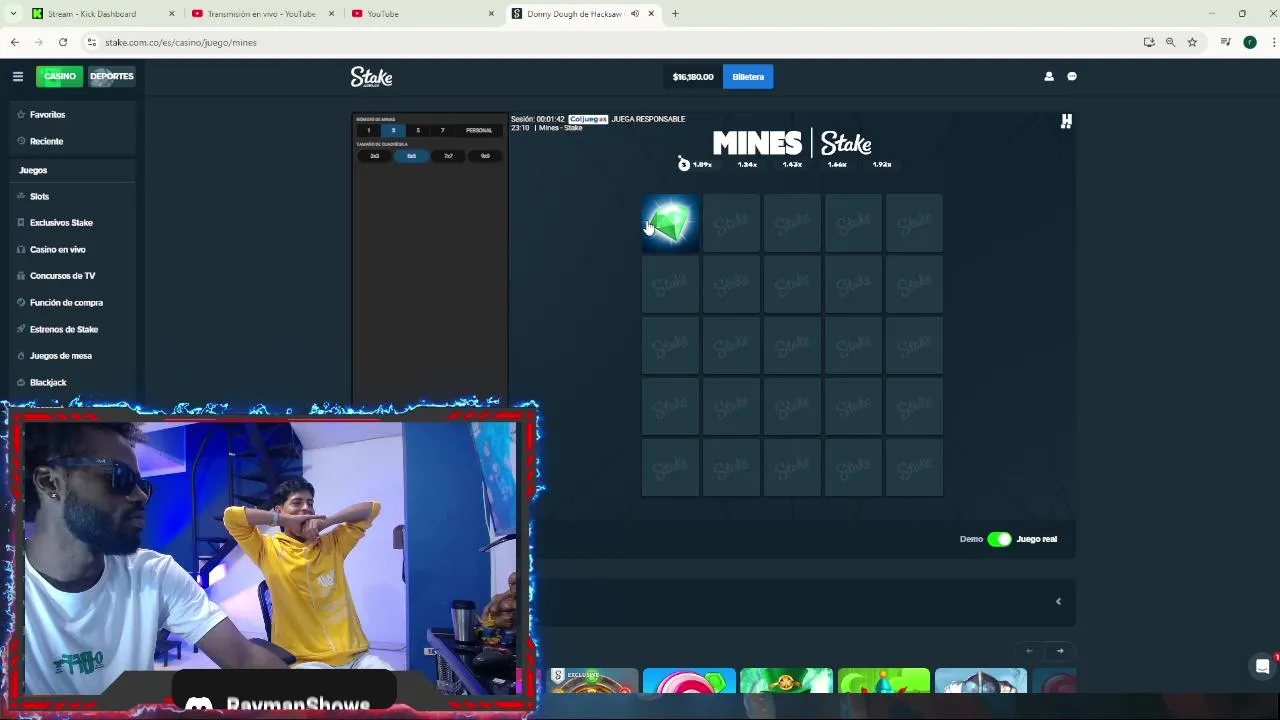Click the Stake logo in header

pos(371,77)
